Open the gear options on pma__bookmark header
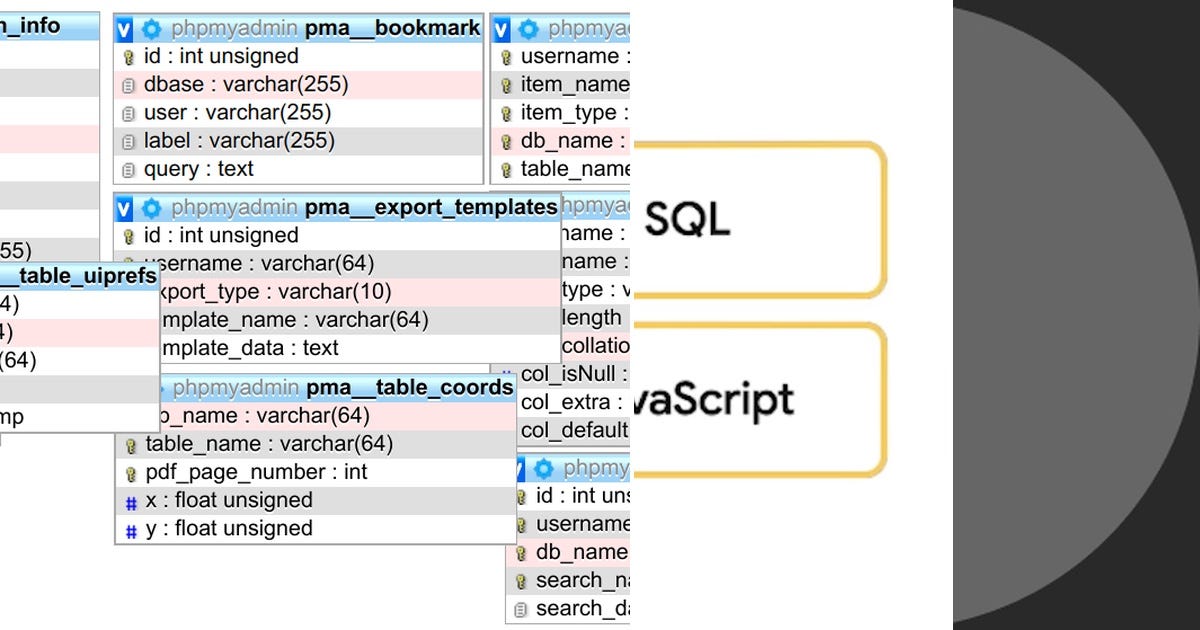 tap(151, 28)
